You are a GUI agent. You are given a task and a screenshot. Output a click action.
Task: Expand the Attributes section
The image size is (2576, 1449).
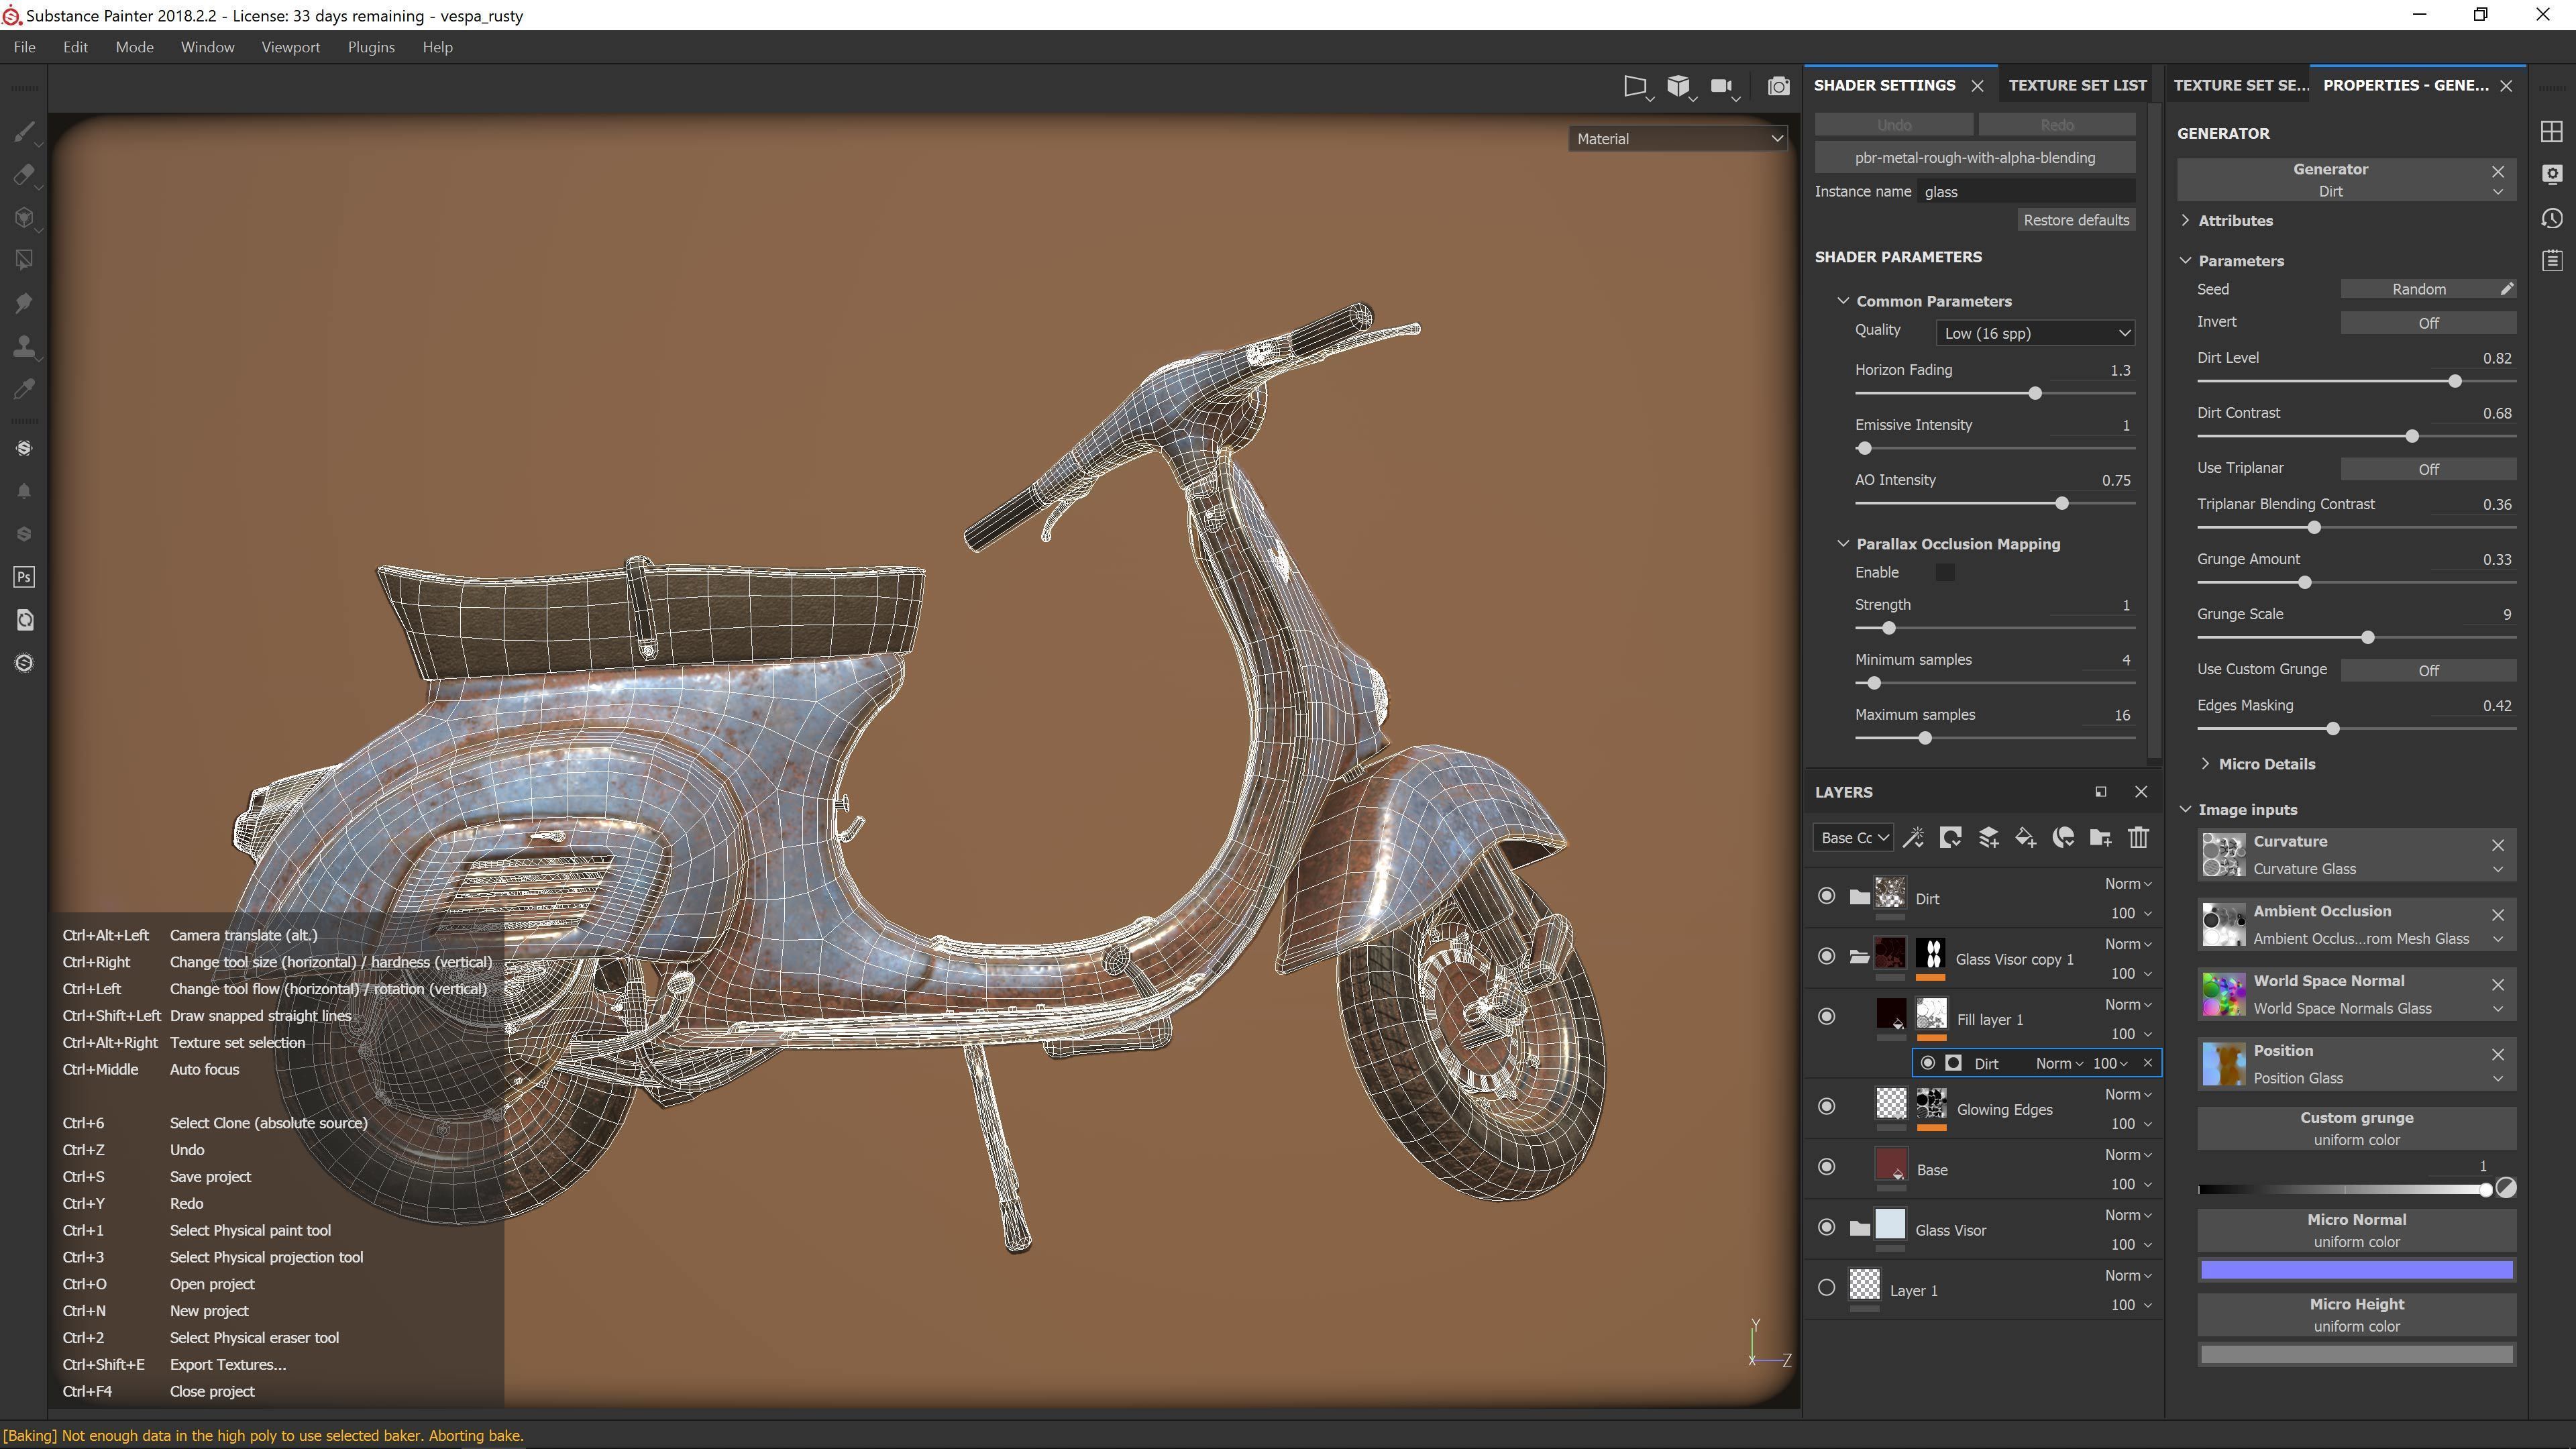click(x=2185, y=221)
